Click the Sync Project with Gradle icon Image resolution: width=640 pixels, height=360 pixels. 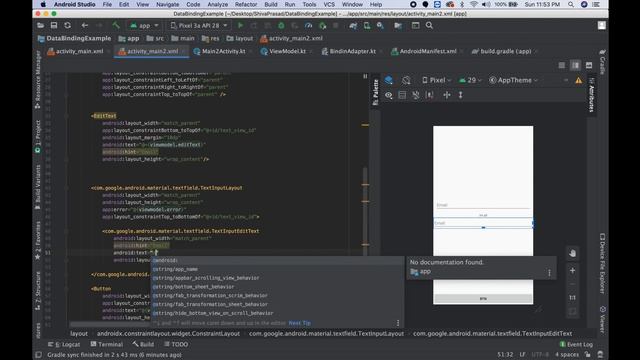click(353, 25)
